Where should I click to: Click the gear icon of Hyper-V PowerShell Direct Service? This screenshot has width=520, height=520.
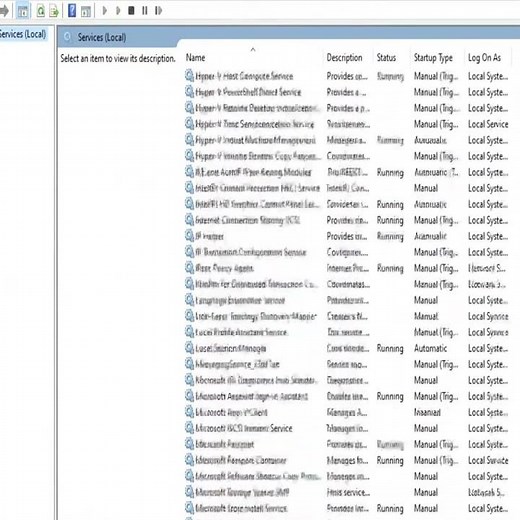point(189,92)
